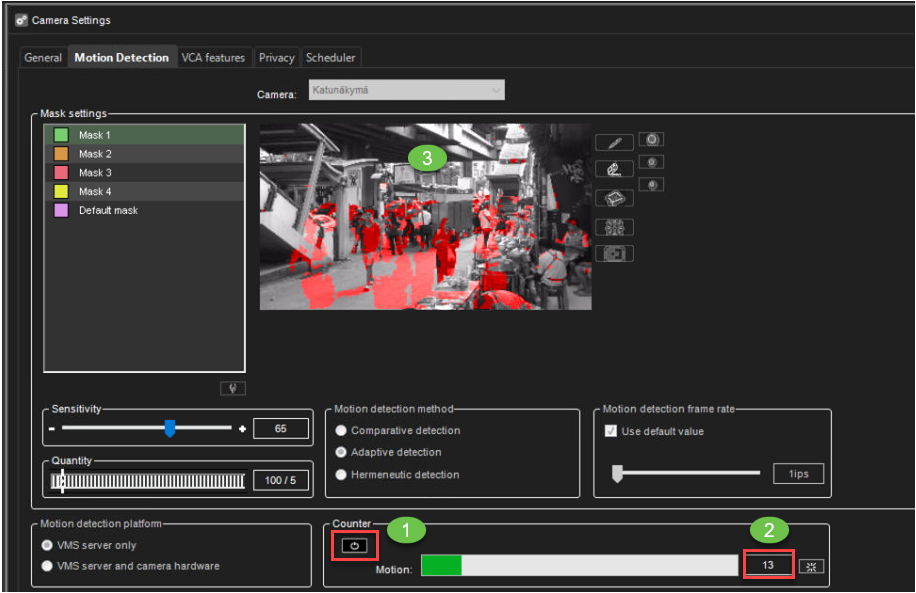The image size is (916, 593).
Task: Click the Sensitivity value field showing 65
Action: point(280,429)
